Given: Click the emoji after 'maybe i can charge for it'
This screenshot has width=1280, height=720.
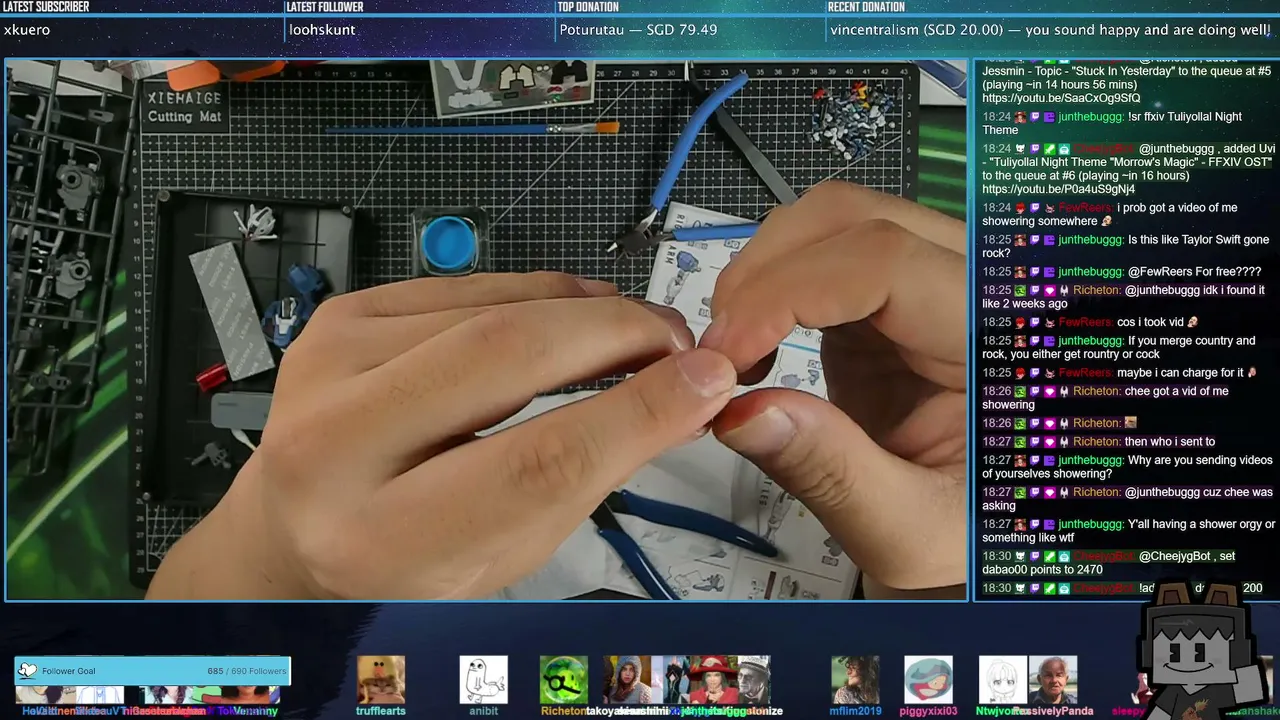Looking at the screenshot, I should pyautogui.click(x=1251, y=372).
